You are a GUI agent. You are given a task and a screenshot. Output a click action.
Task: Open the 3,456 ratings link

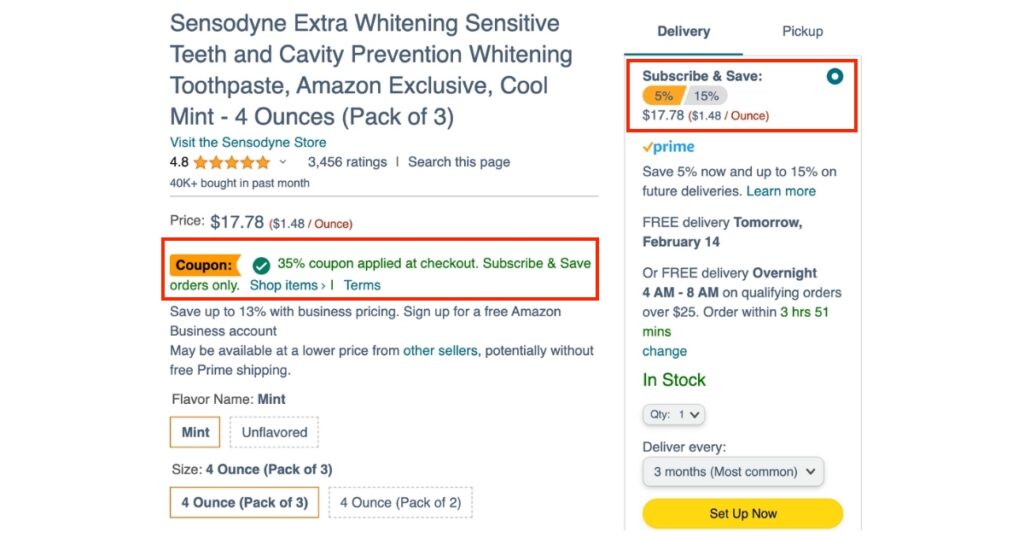347,162
